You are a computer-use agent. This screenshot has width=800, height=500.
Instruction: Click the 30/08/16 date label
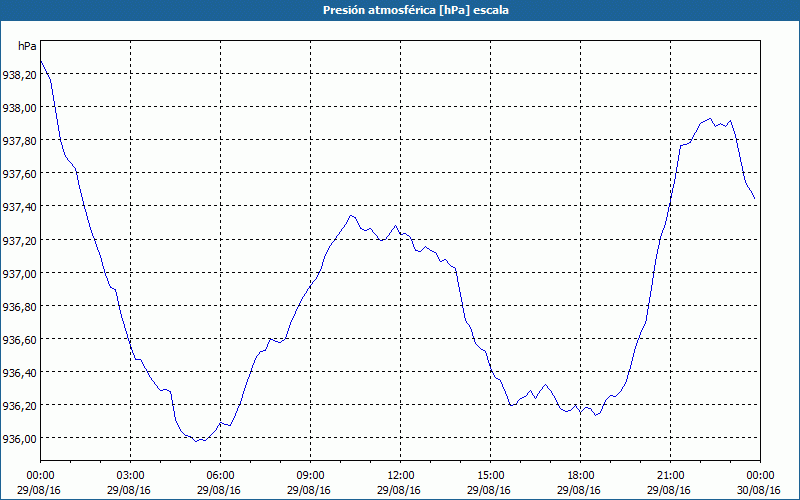[x=760, y=490]
